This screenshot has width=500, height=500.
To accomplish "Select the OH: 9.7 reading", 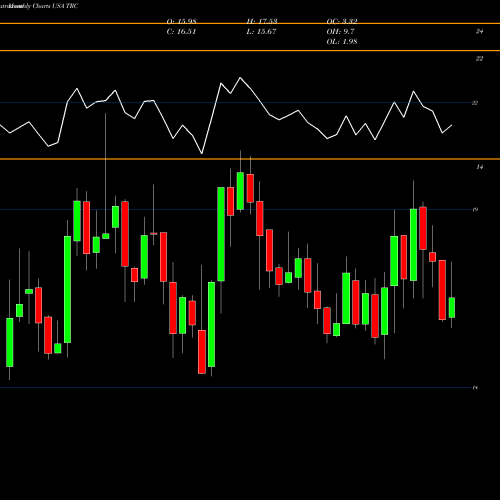I will pos(340,32).
